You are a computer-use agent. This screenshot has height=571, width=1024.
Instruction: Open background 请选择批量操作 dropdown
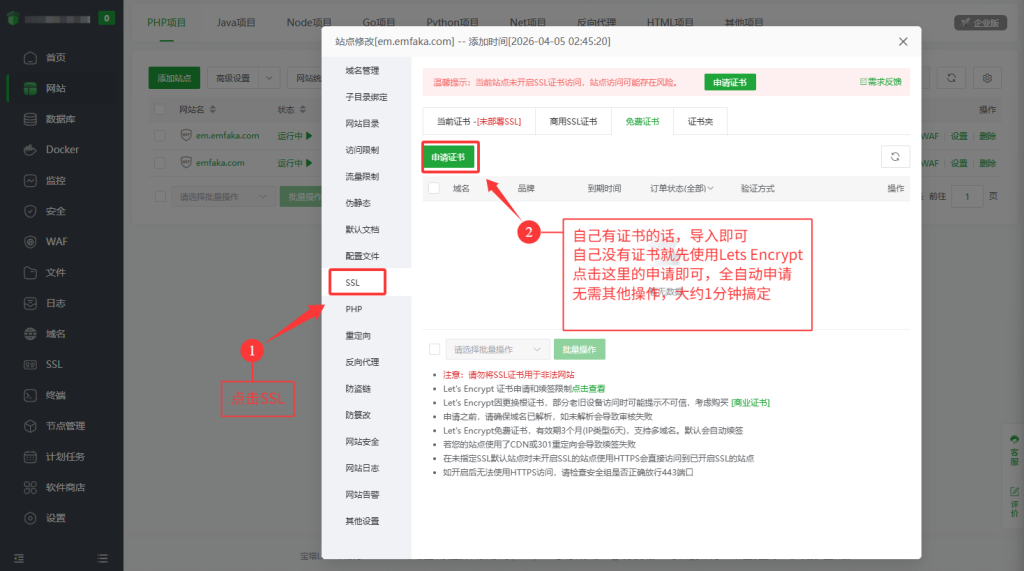223,197
